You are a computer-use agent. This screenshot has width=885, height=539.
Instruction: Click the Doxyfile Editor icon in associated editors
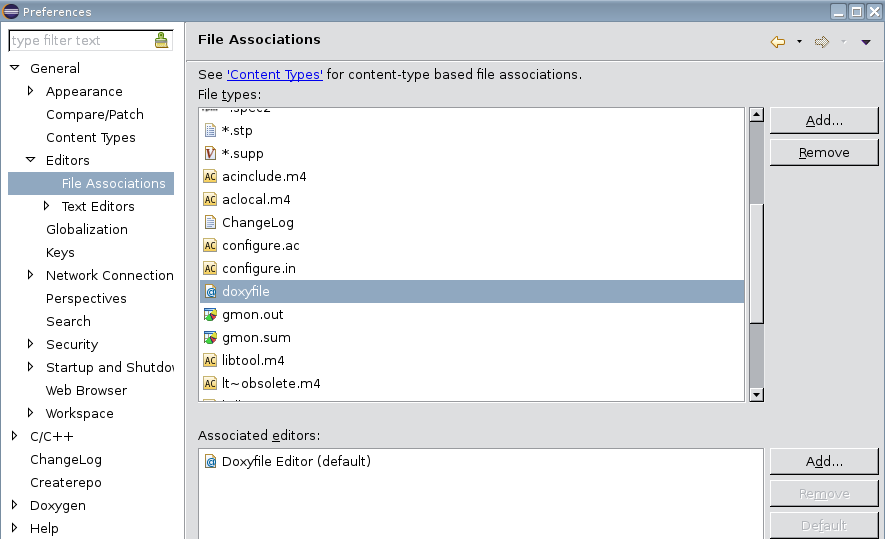click(x=210, y=462)
